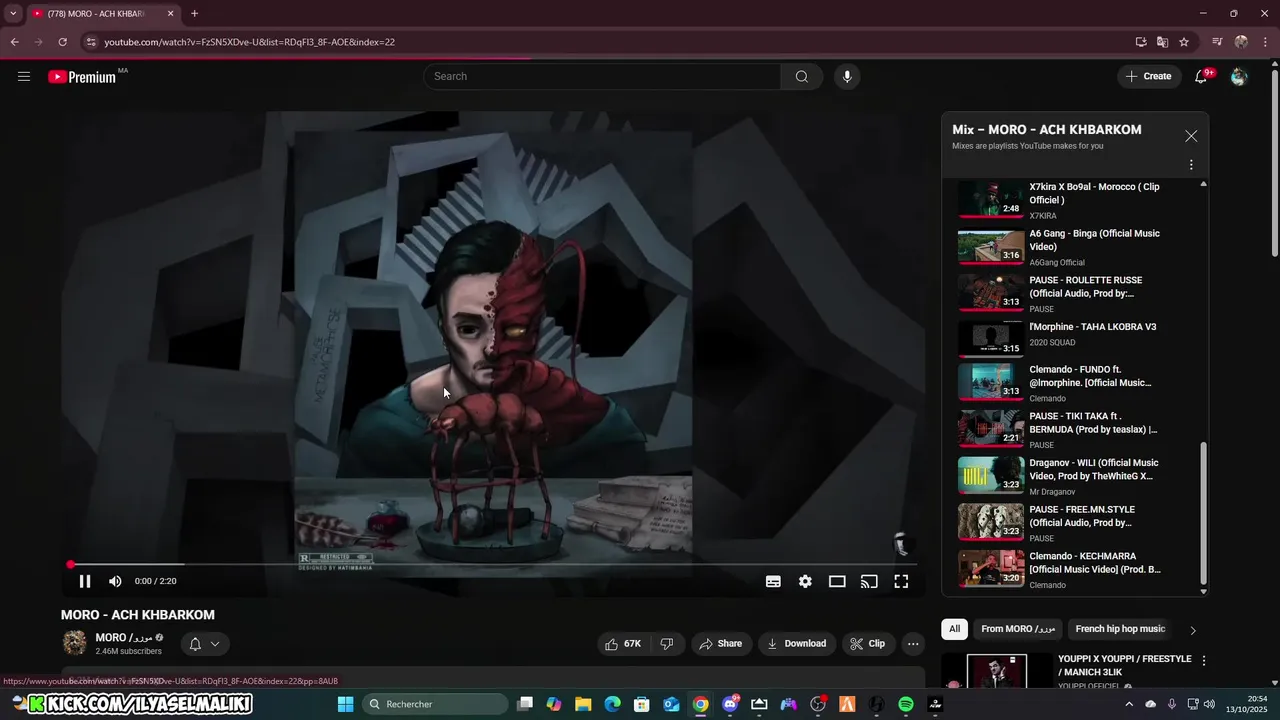
Task: Open Discord from the taskbar
Action: click(731, 704)
